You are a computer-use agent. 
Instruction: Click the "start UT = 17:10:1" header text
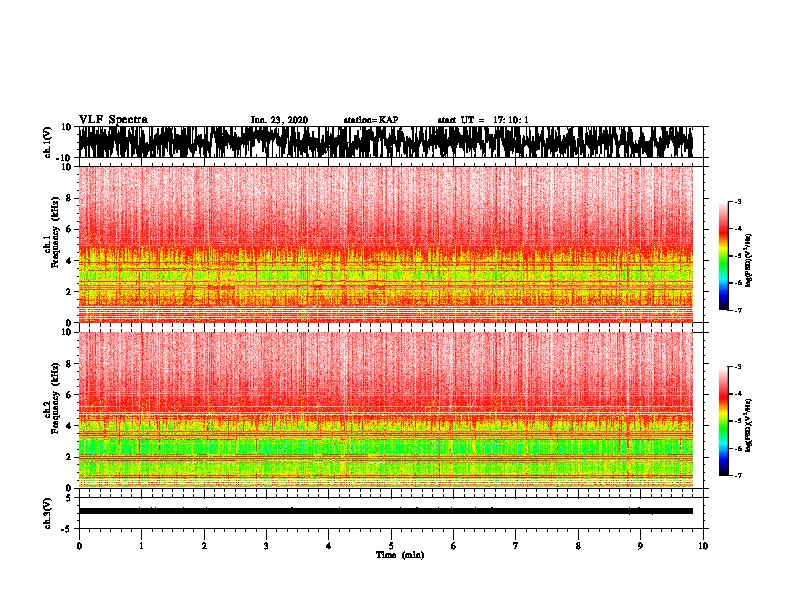483,120
